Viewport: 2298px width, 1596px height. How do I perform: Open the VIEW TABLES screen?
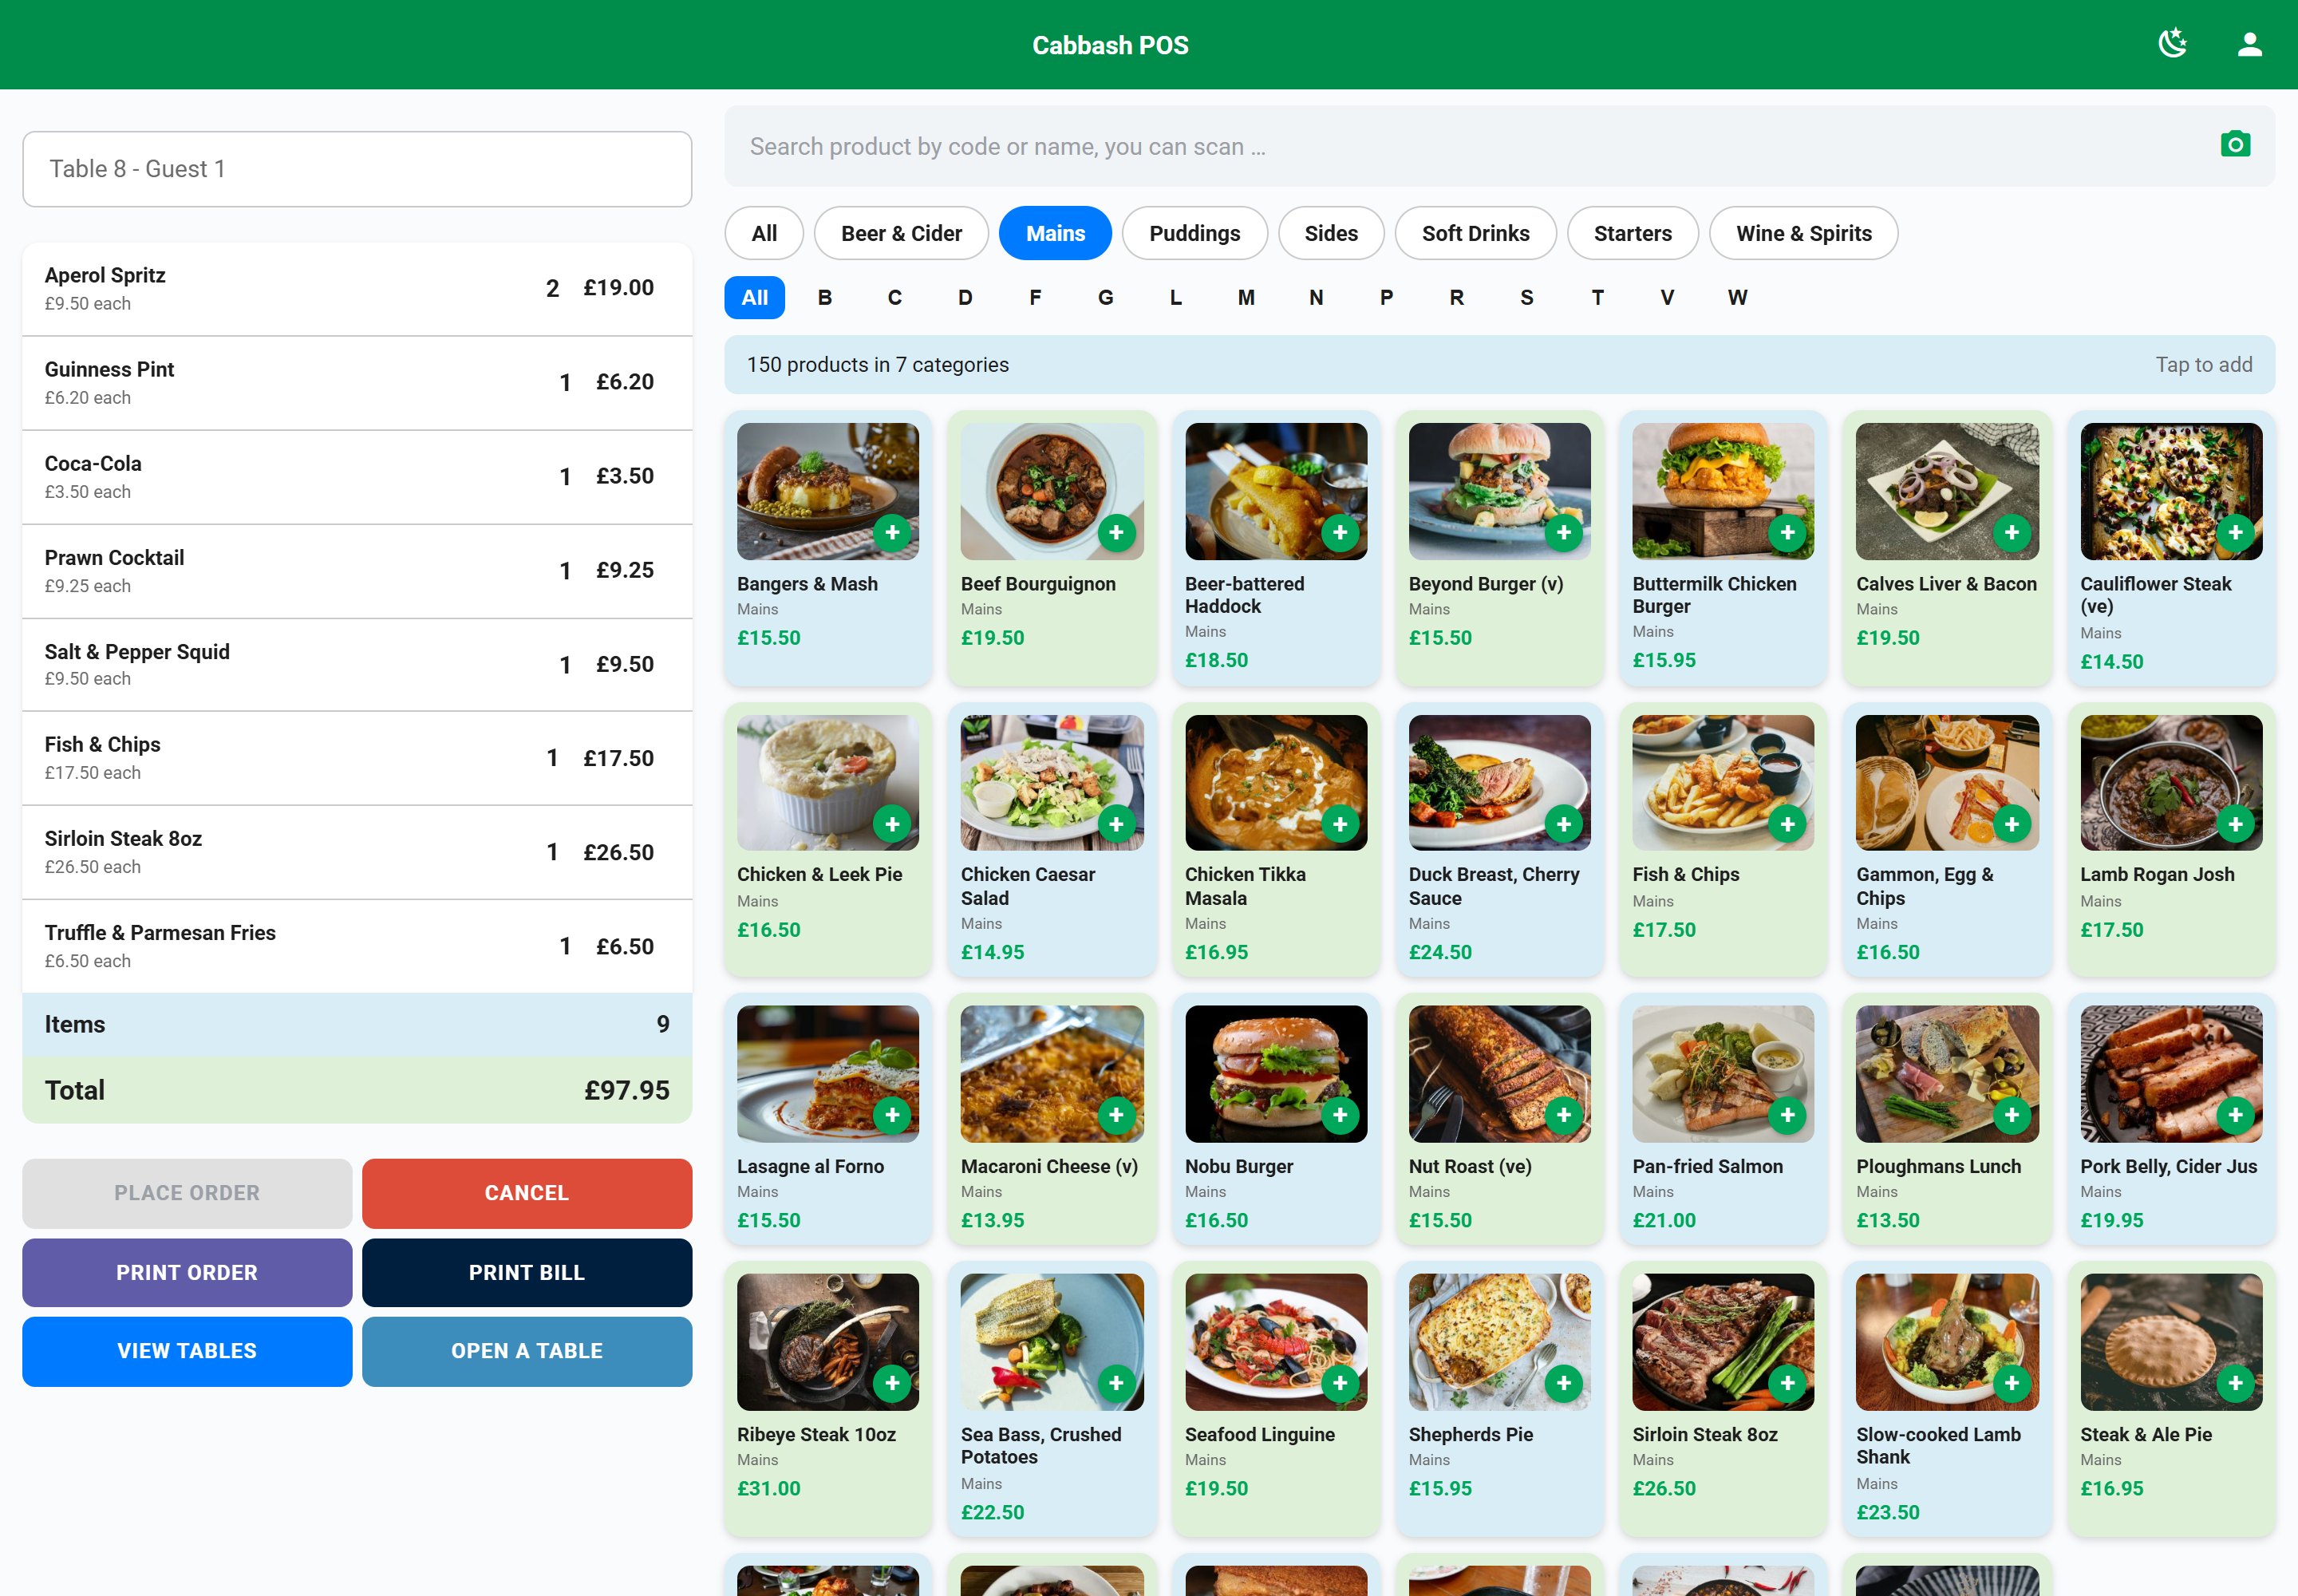tap(187, 1351)
